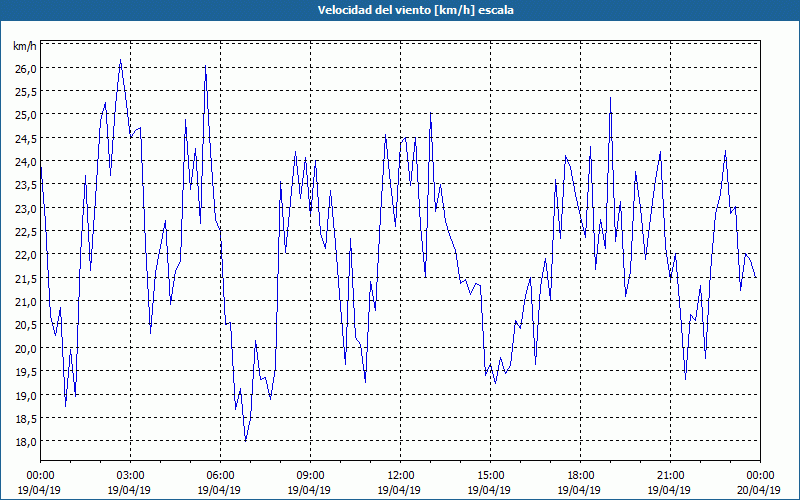Select the 12:00 time label

pyautogui.click(x=401, y=476)
